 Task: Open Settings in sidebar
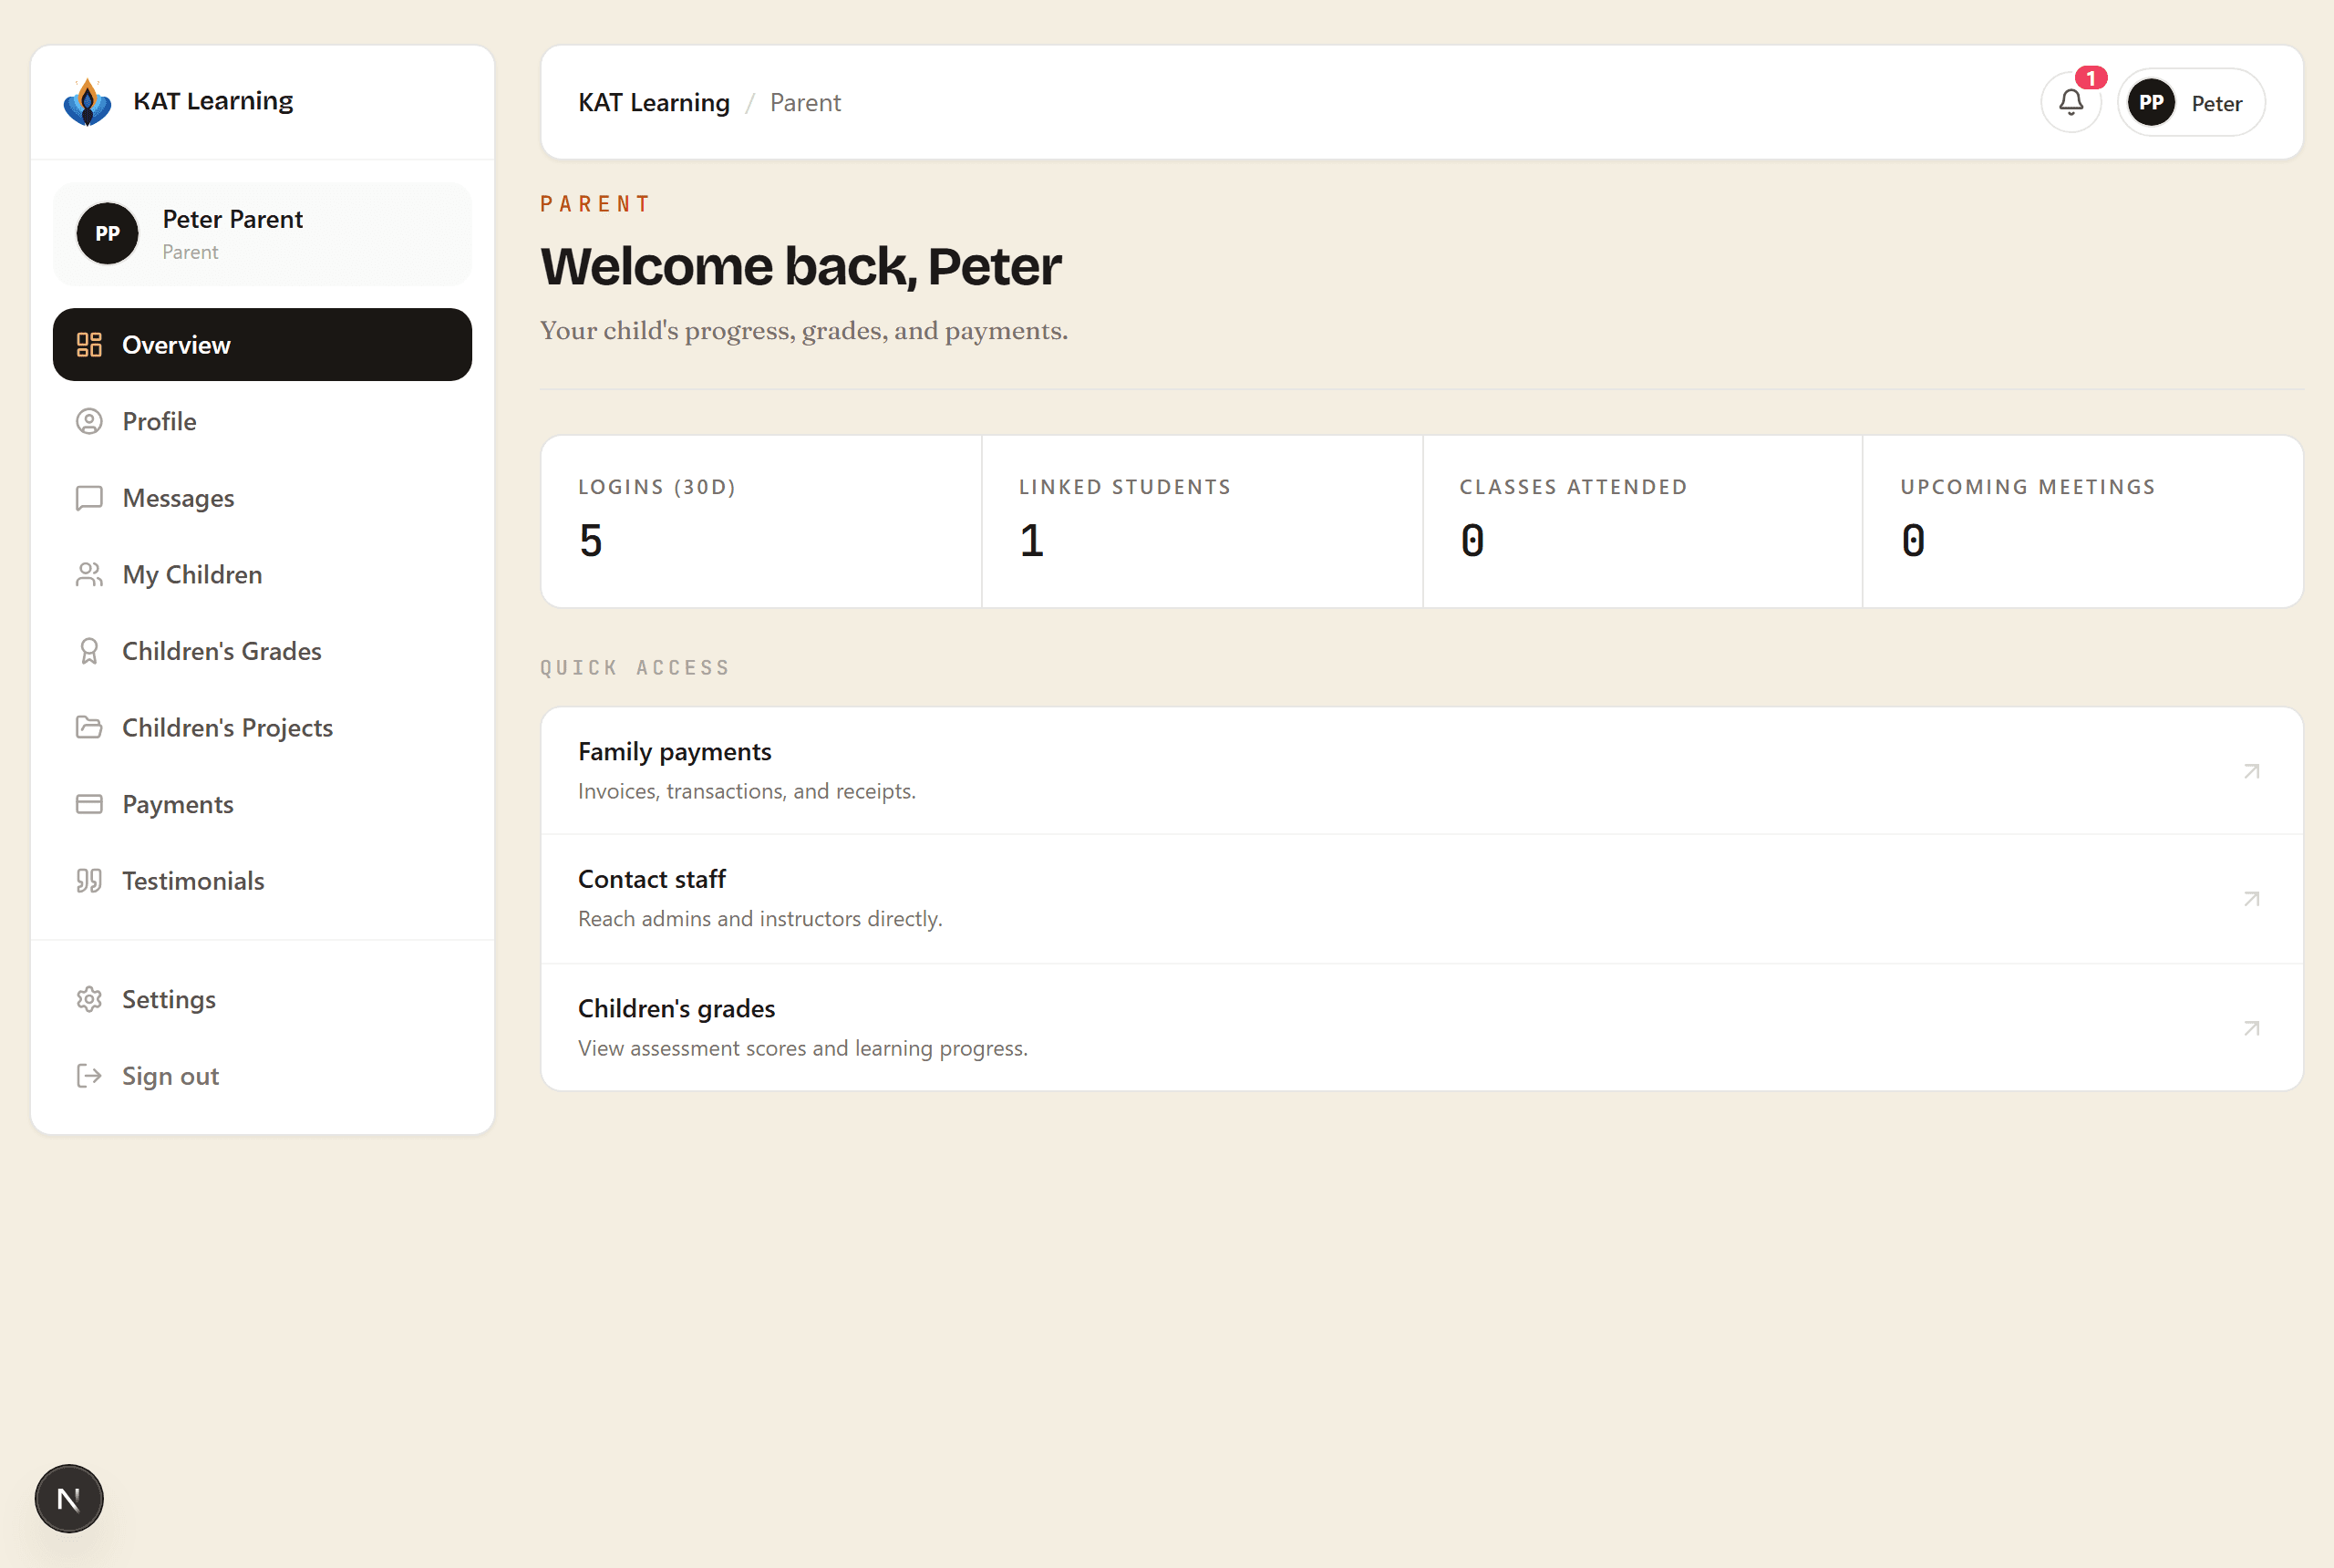pyautogui.click(x=262, y=999)
